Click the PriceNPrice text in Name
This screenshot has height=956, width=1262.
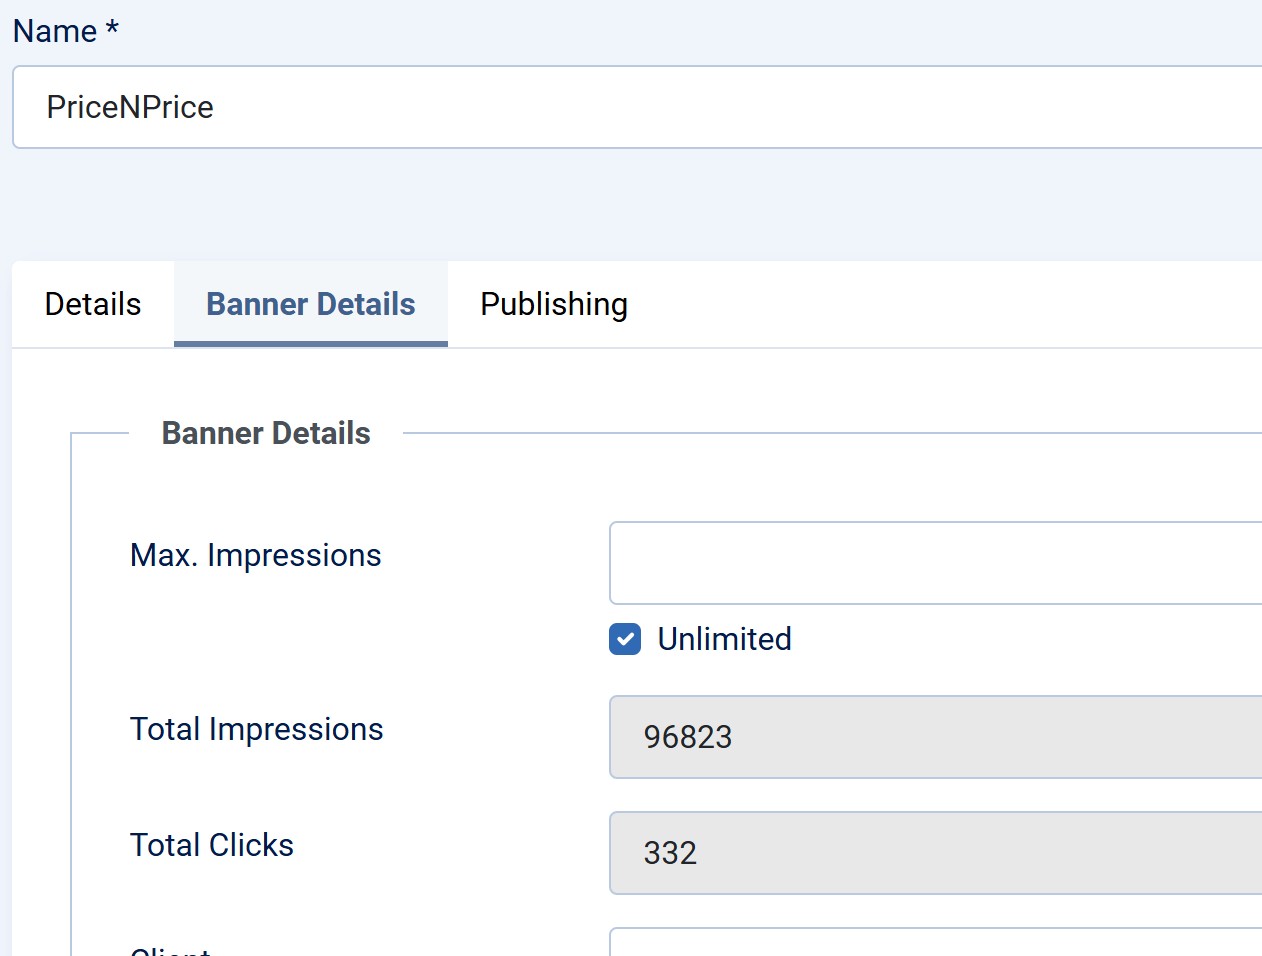(x=130, y=107)
